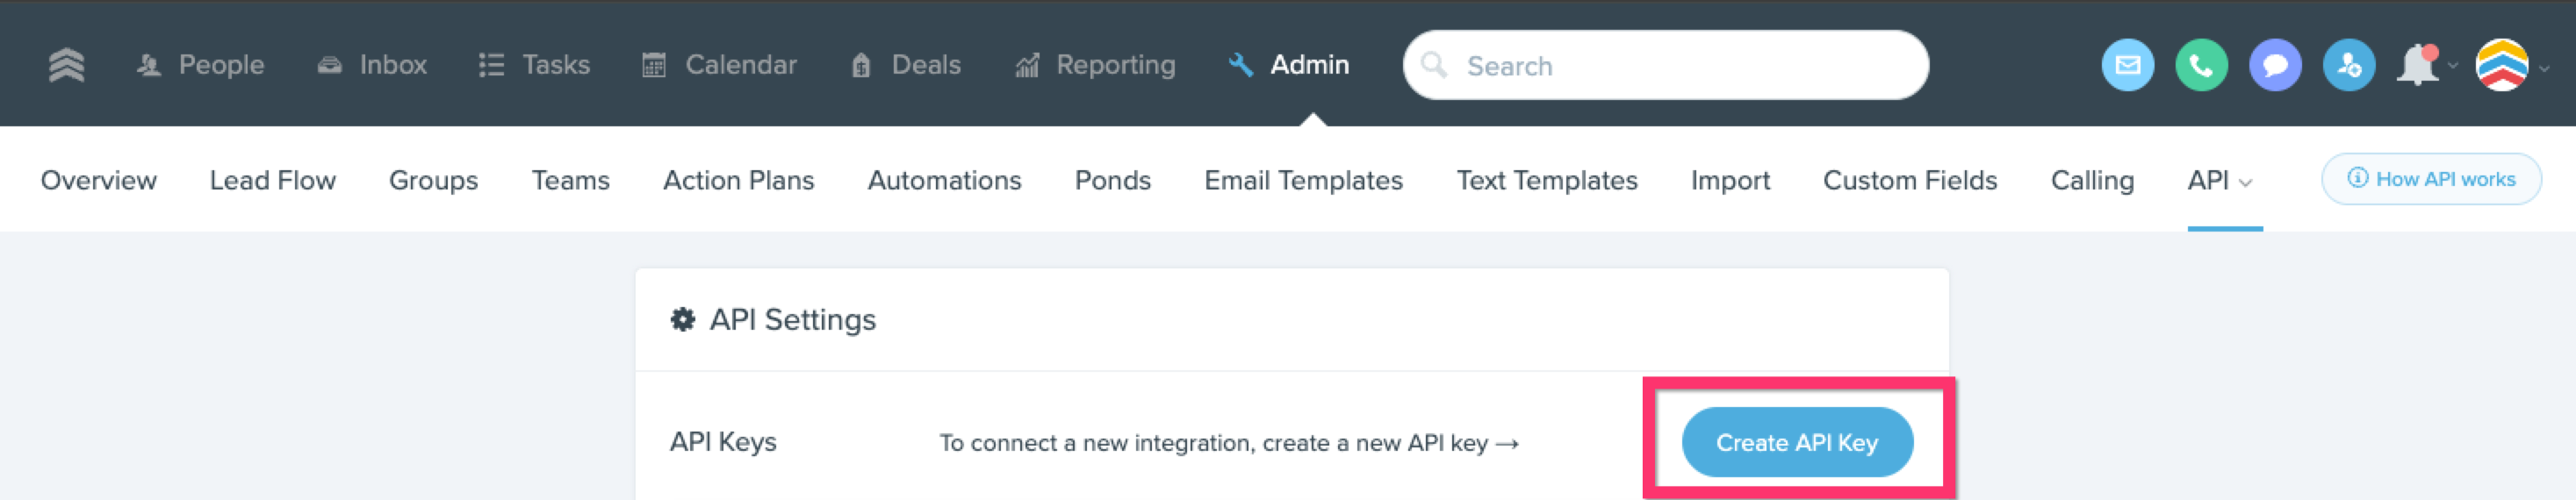The width and height of the screenshot is (2576, 500).
Task: Switch to the Lead Flow tab
Action: click(272, 181)
